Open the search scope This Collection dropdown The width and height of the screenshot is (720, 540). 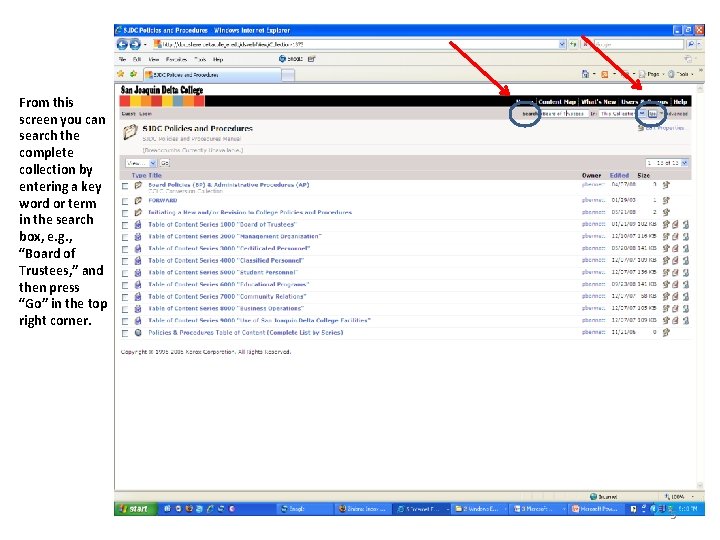pyautogui.click(x=622, y=113)
